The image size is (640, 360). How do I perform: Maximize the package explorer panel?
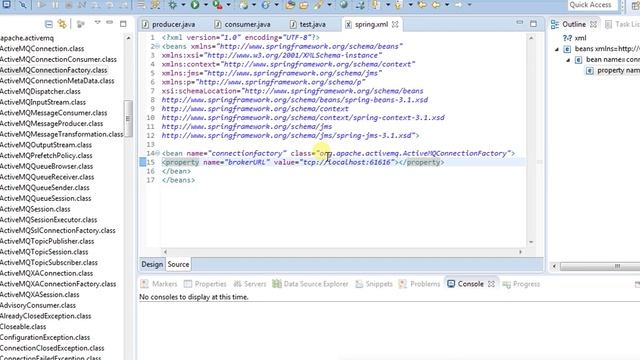click(x=123, y=24)
